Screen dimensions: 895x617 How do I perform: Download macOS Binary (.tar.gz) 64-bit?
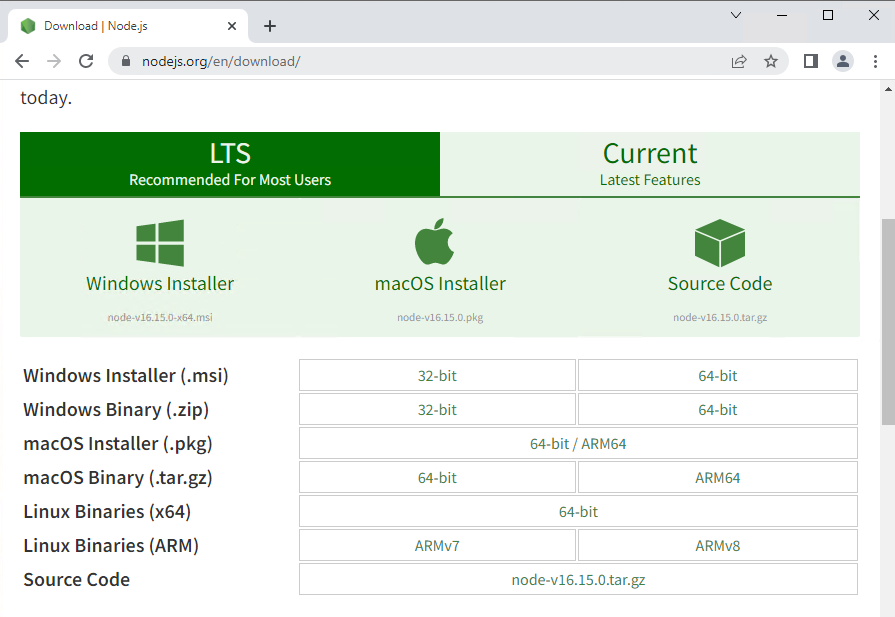(437, 477)
